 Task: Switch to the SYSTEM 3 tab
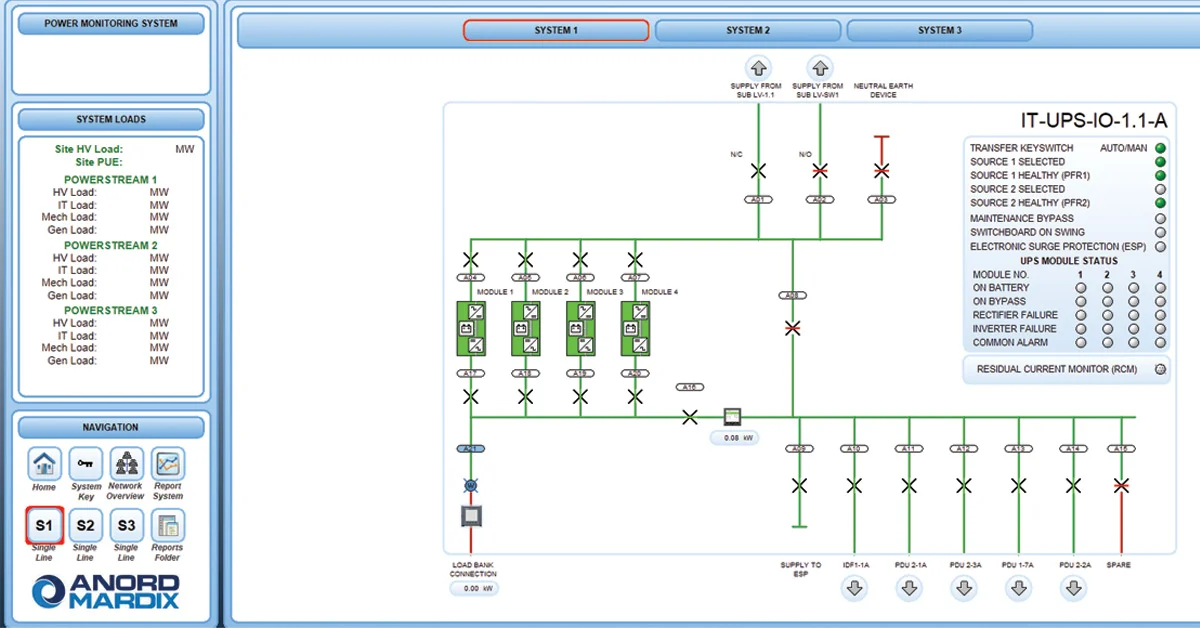tap(939, 30)
